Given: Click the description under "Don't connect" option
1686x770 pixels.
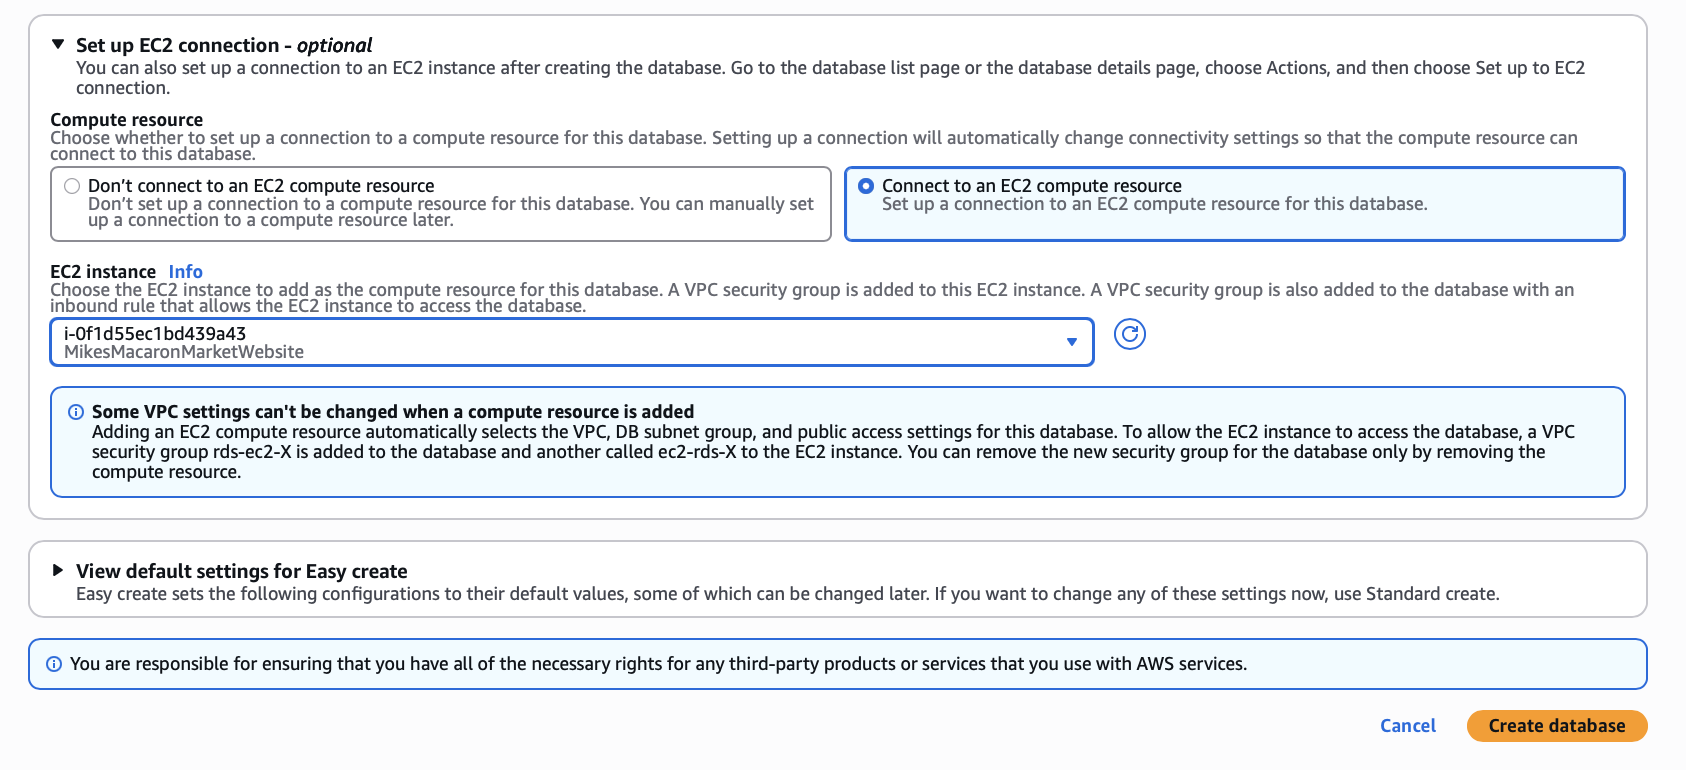Looking at the screenshot, I should point(450,212).
